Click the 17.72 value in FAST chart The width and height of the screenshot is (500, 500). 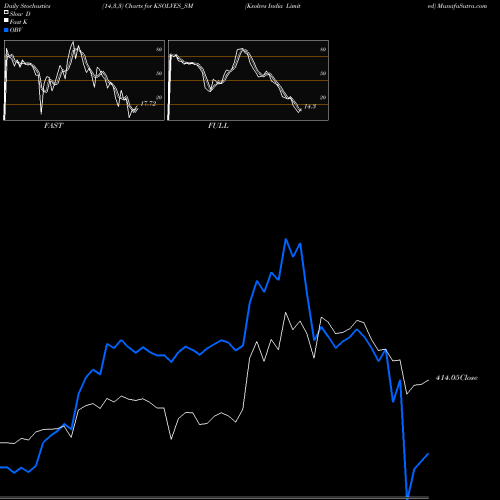click(148, 104)
